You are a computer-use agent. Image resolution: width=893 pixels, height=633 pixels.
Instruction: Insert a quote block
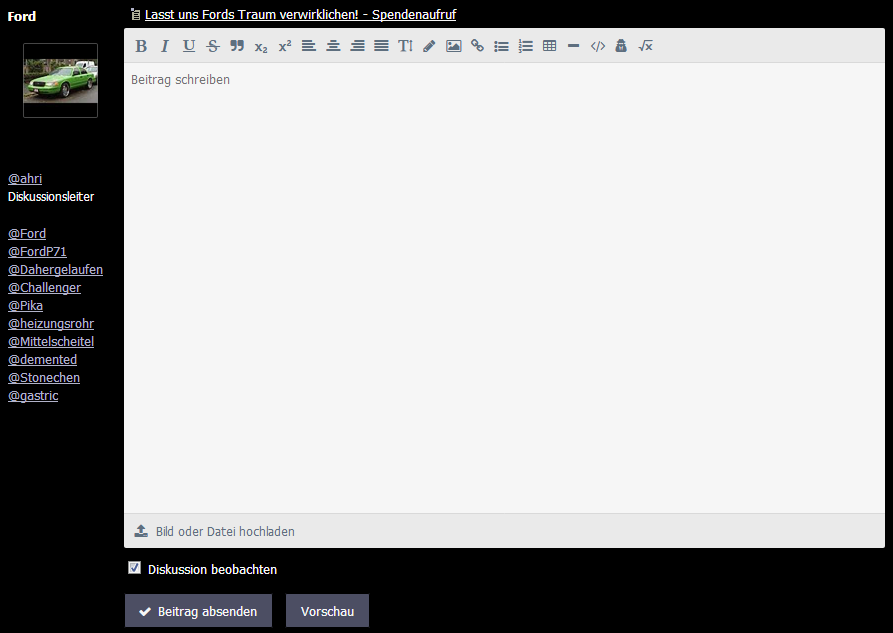[237, 46]
